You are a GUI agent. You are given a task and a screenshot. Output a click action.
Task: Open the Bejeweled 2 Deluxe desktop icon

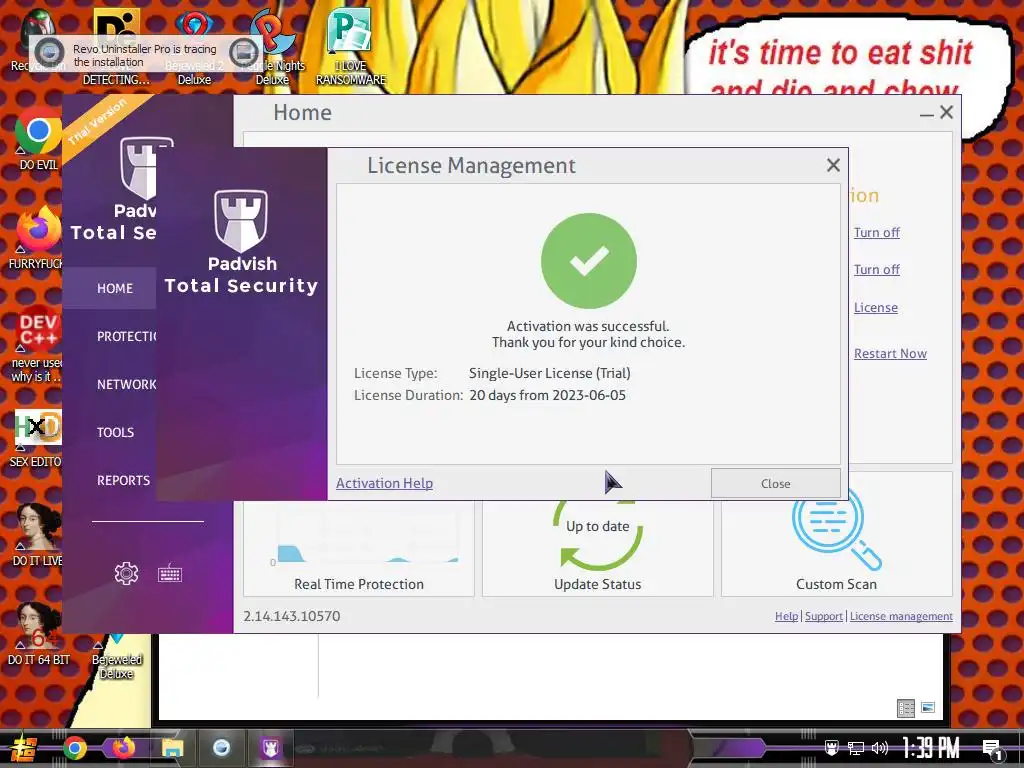click(x=195, y=47)
